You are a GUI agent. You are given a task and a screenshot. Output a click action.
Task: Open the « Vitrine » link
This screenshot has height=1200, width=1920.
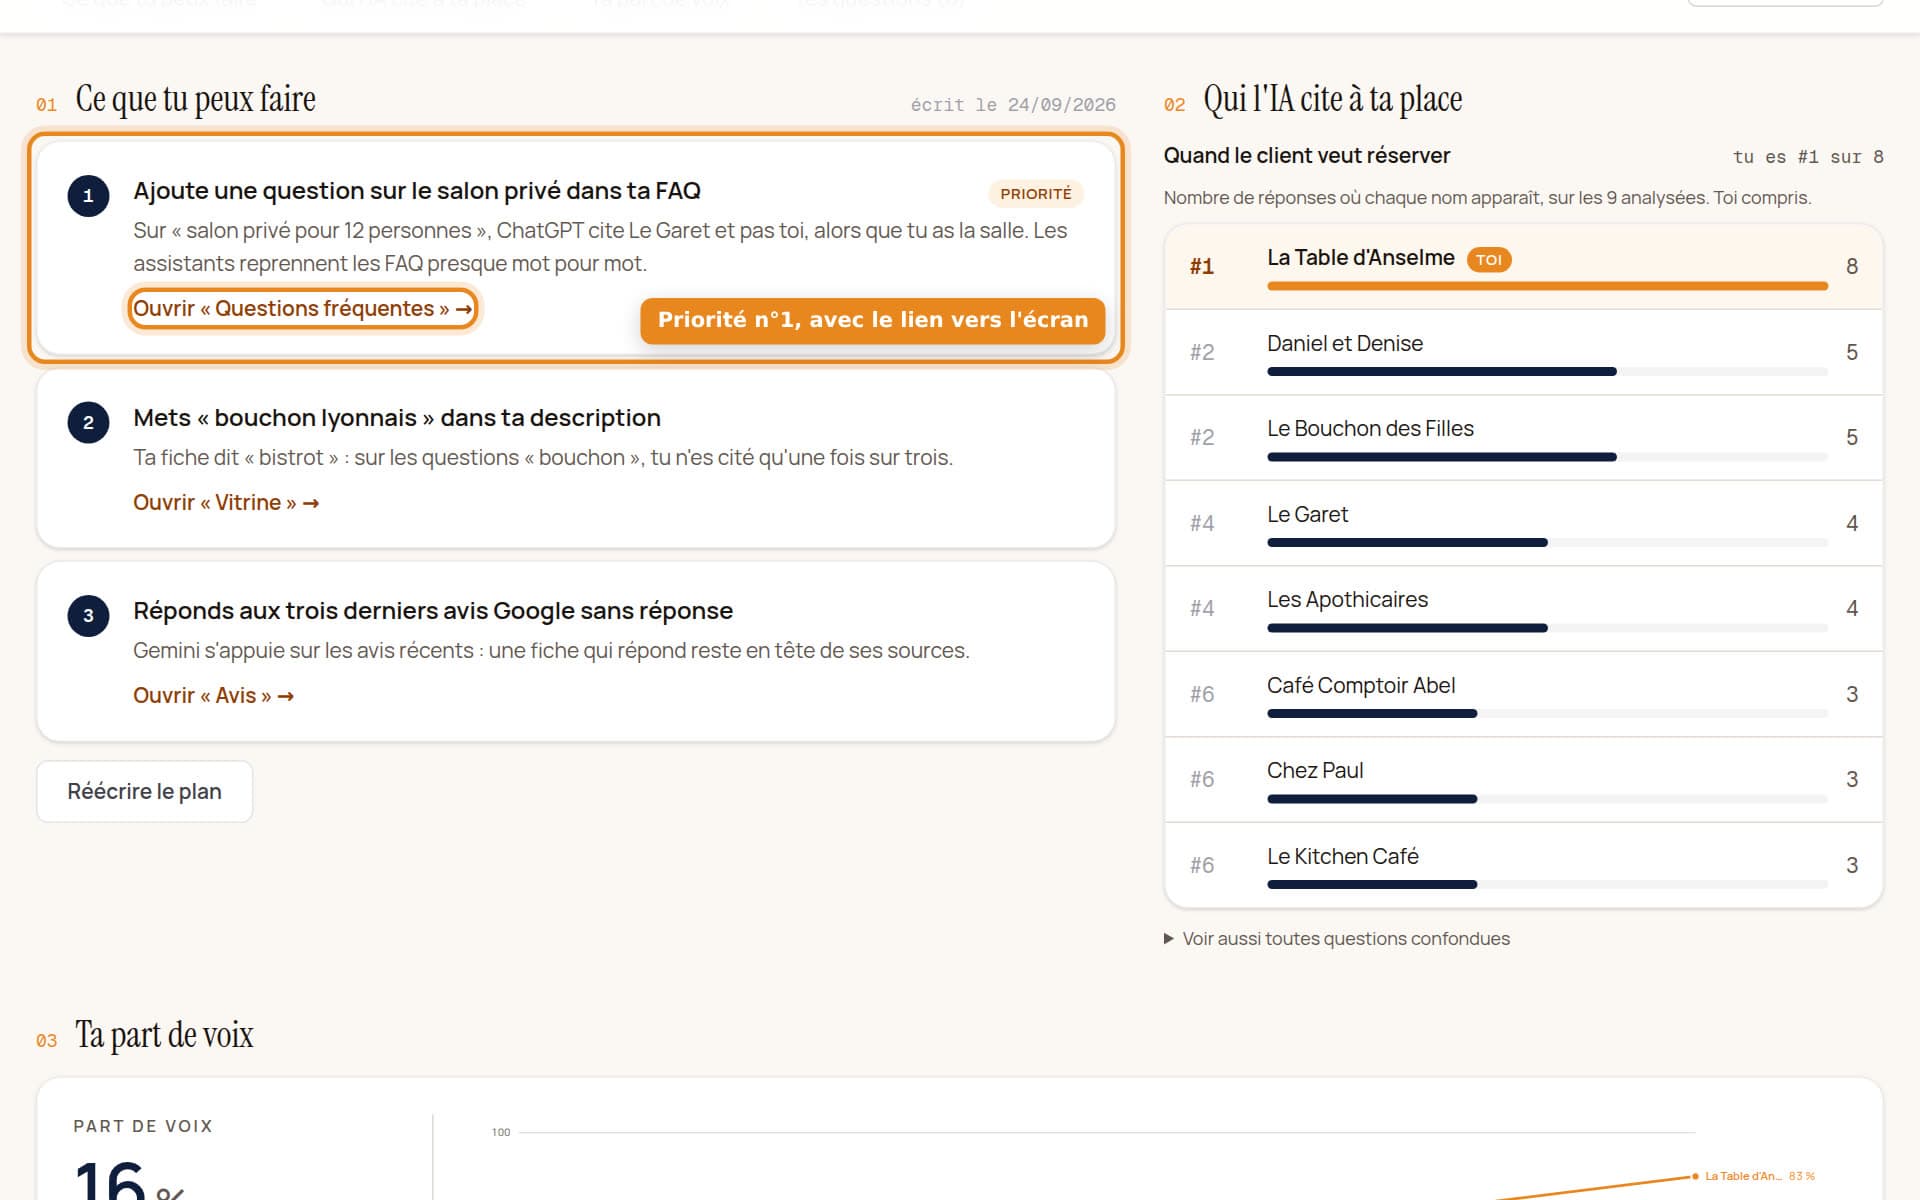[226, 502]
